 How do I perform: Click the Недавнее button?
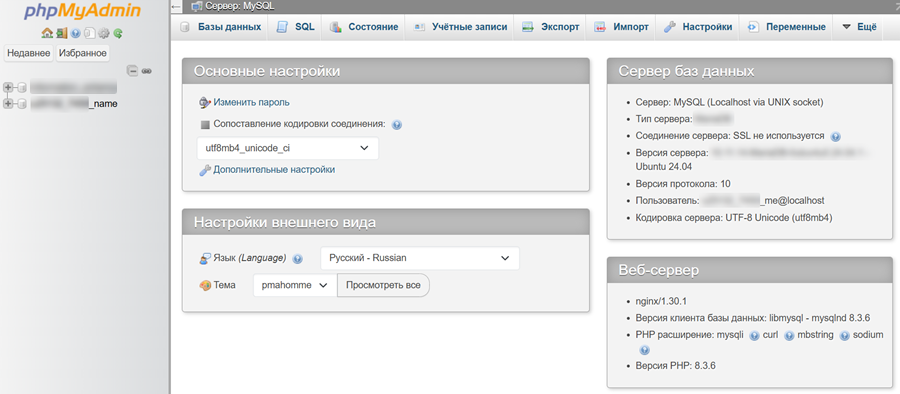(x=29, y=53)
